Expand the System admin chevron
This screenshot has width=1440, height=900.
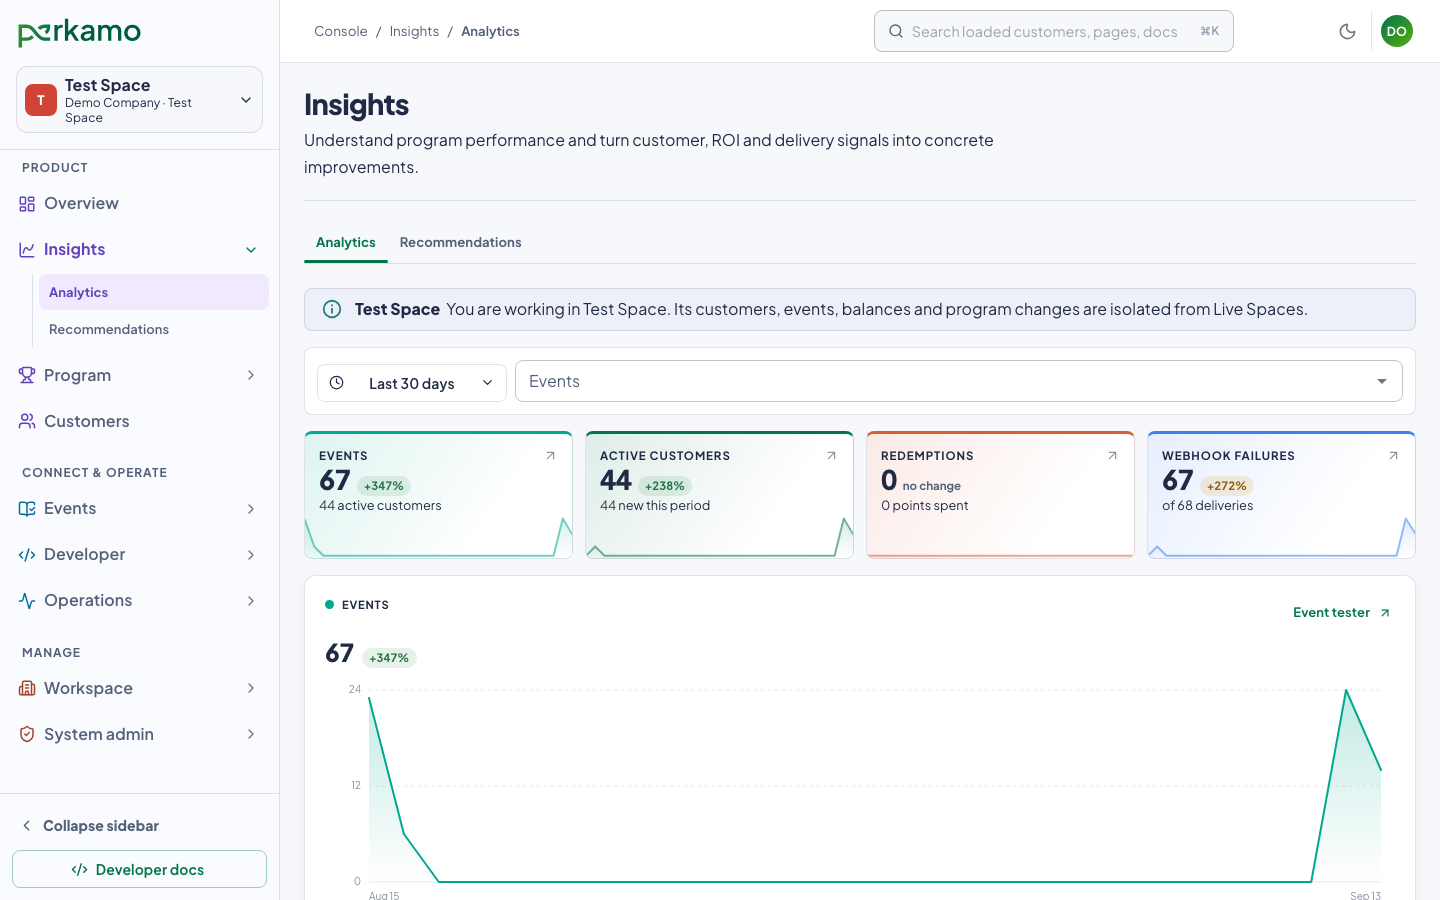(251, 734)
